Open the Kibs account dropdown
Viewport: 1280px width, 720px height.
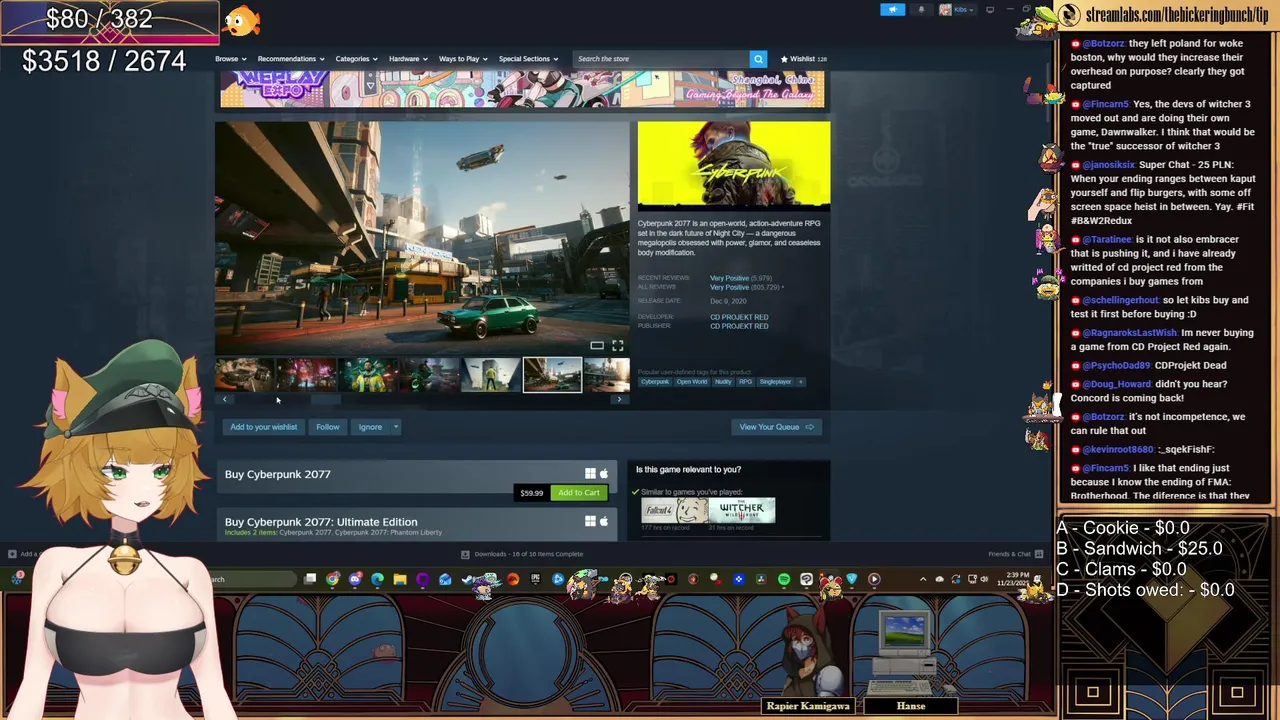pyautogui.click(x=957, y=10)
